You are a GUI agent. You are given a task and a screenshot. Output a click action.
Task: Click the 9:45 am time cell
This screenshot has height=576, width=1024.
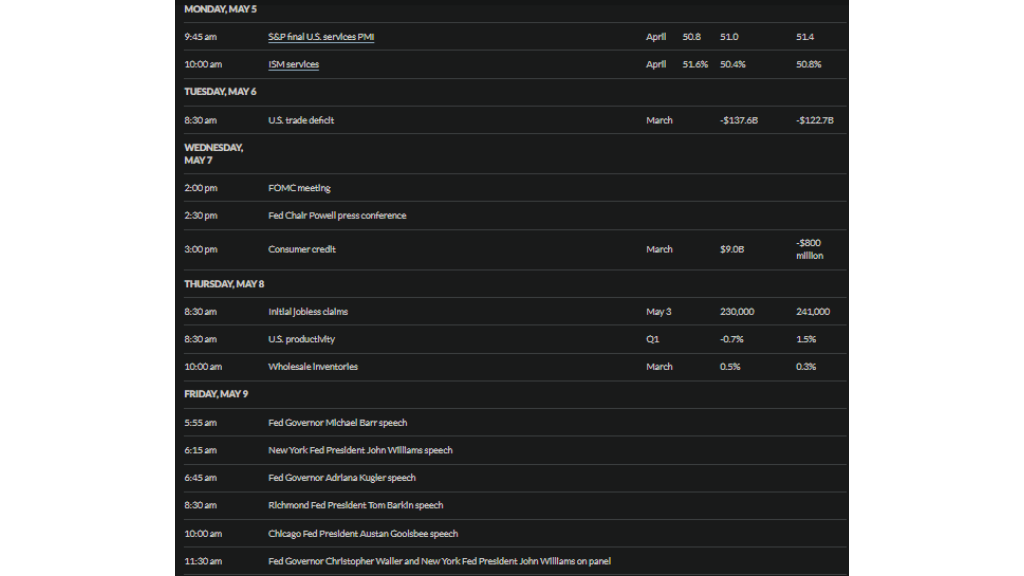pyautogui.click(x=200, y=37)
